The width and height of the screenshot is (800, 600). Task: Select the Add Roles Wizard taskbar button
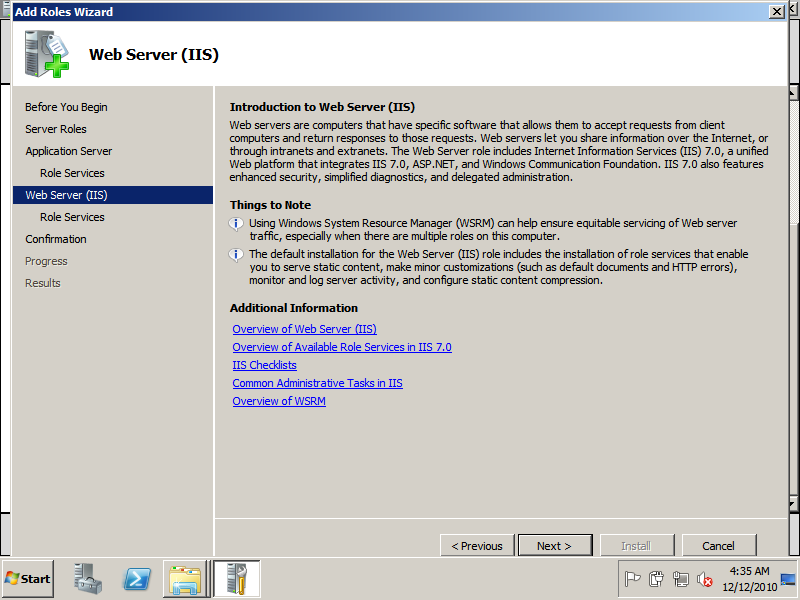click(x=237, y=579)
